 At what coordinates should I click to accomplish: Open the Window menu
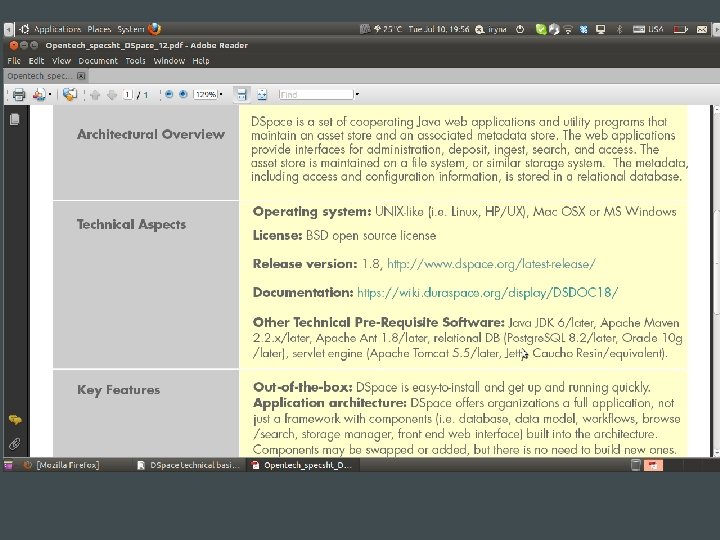coord(169,61)
